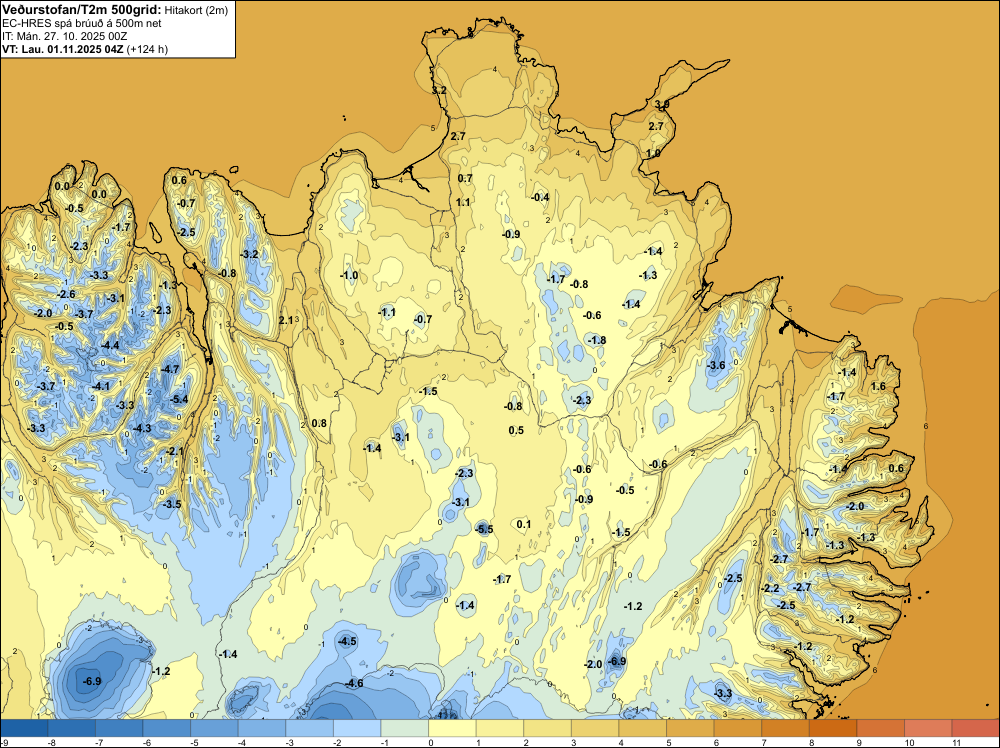Click the legend swatch between 4 and 5
1000x748 pixels.
[642, 728]
